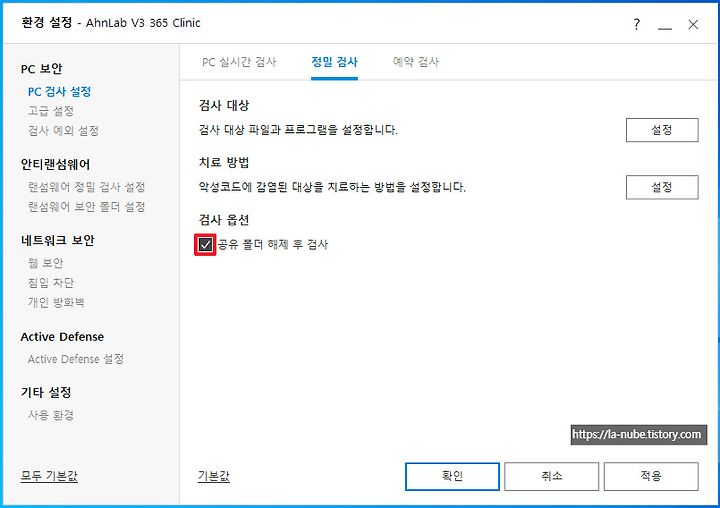Click 설정 button for 검사 대상

tap(662, 130)
